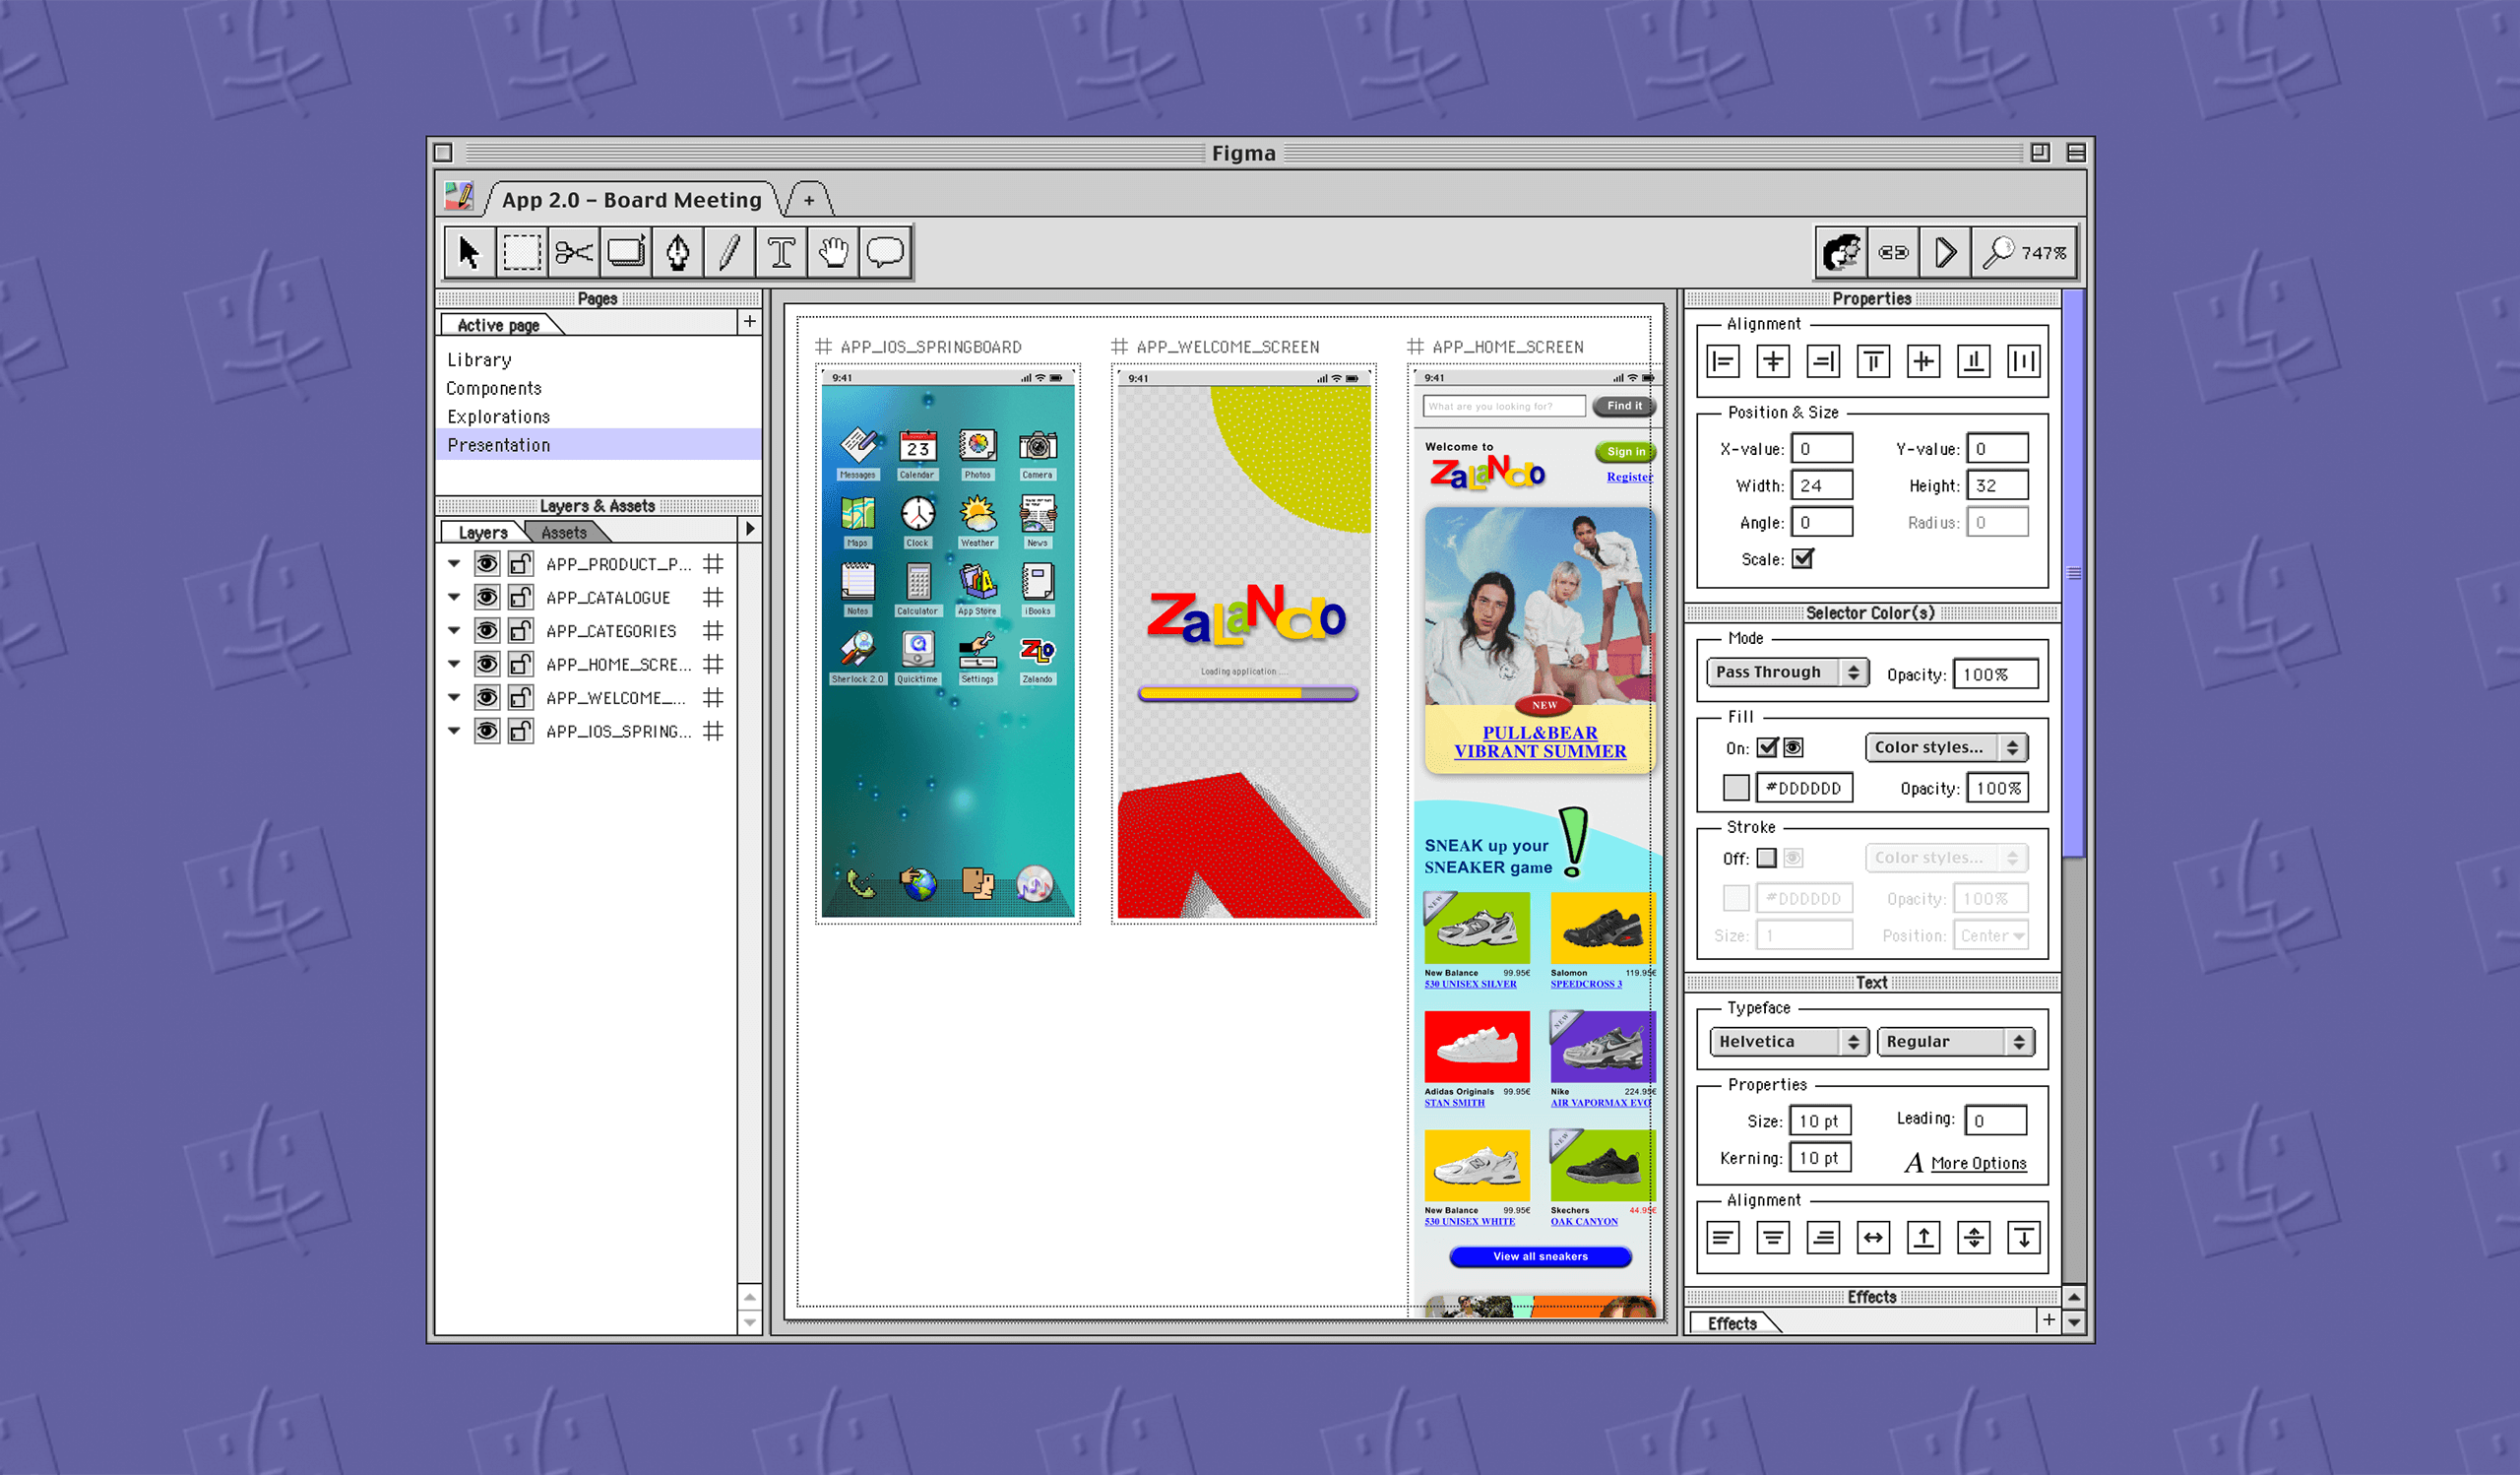This screenshot has height=1475, width=2520.
Task: Toggle the Scale checkbox
Action: [1802, 559]
